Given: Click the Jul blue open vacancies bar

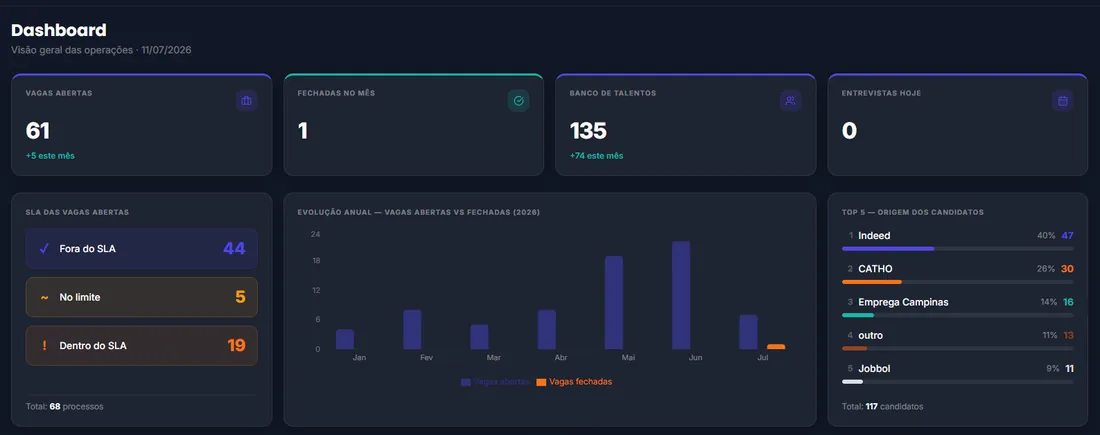Looking at the screenshot, I should click(749, 333).
